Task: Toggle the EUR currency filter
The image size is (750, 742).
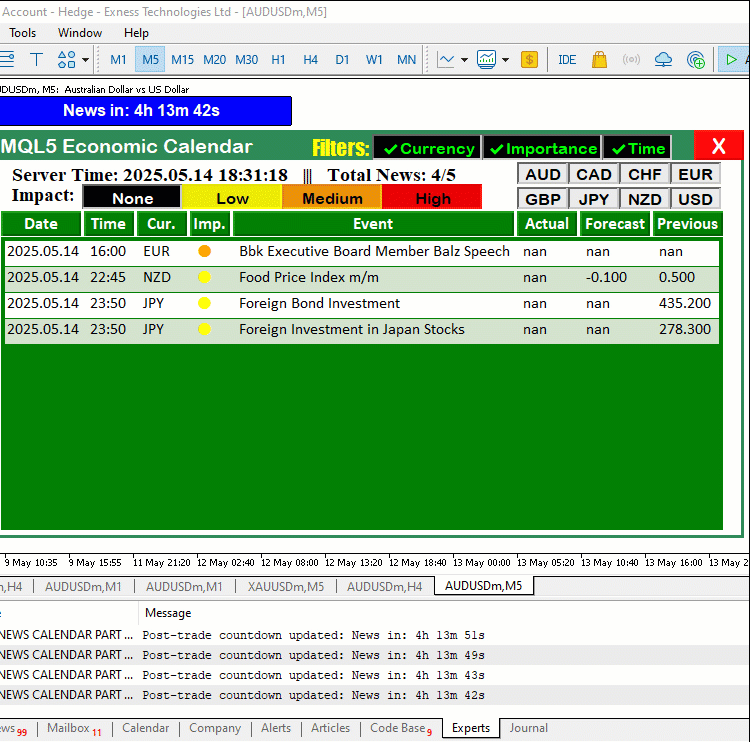Action: coord(695,174)
